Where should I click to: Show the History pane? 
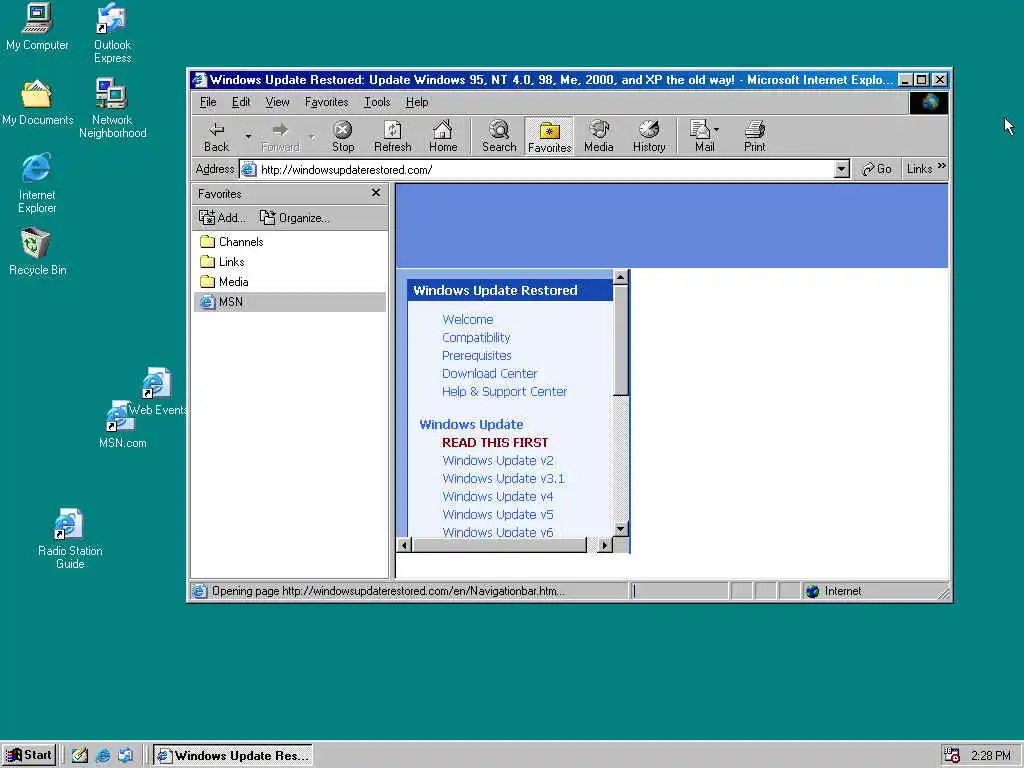tap(648, 136)
